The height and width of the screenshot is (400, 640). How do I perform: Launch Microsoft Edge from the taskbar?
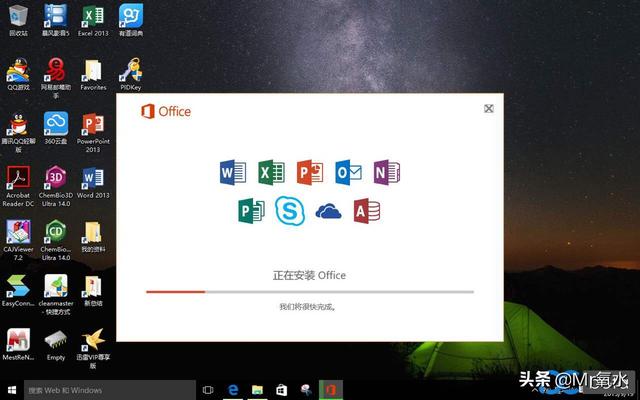233,389
